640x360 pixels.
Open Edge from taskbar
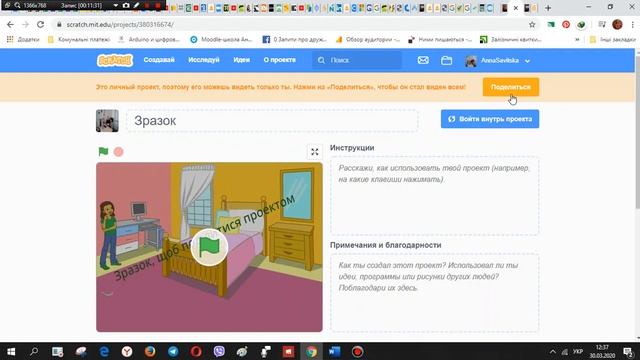point(104,351)
